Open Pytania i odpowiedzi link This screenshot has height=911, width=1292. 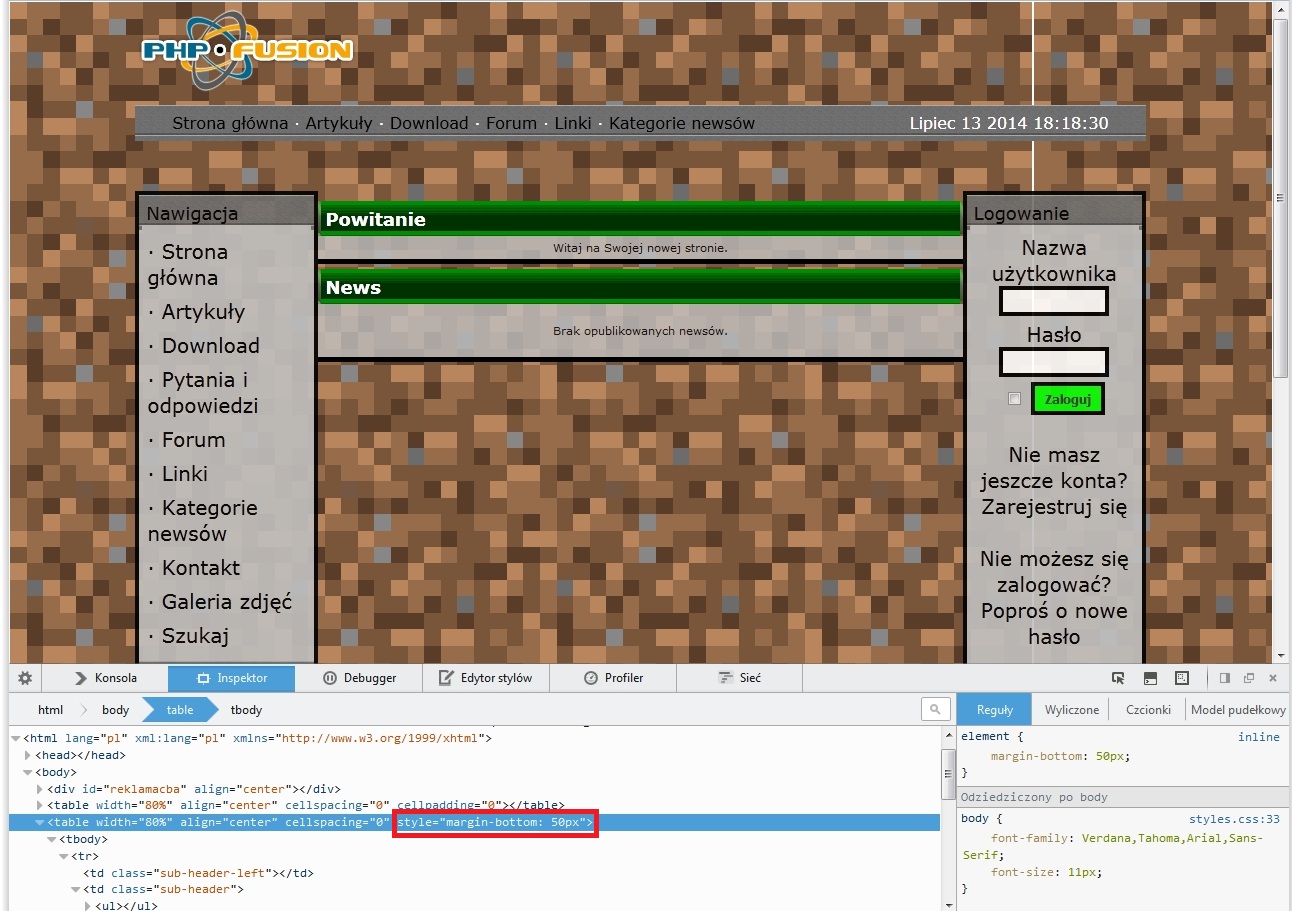pos(203,393)
